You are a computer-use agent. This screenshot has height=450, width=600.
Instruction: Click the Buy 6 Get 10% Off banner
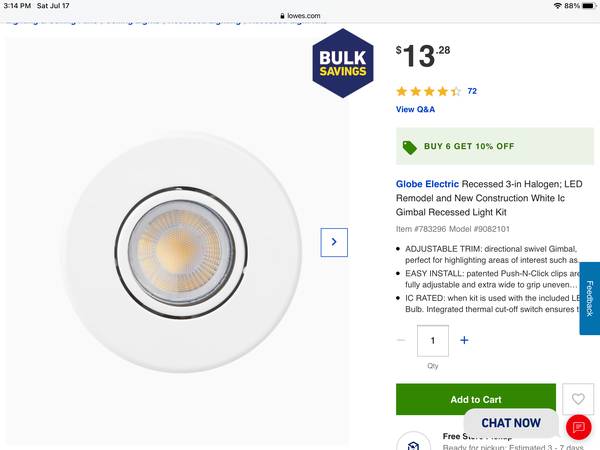(x=494, y=146)
